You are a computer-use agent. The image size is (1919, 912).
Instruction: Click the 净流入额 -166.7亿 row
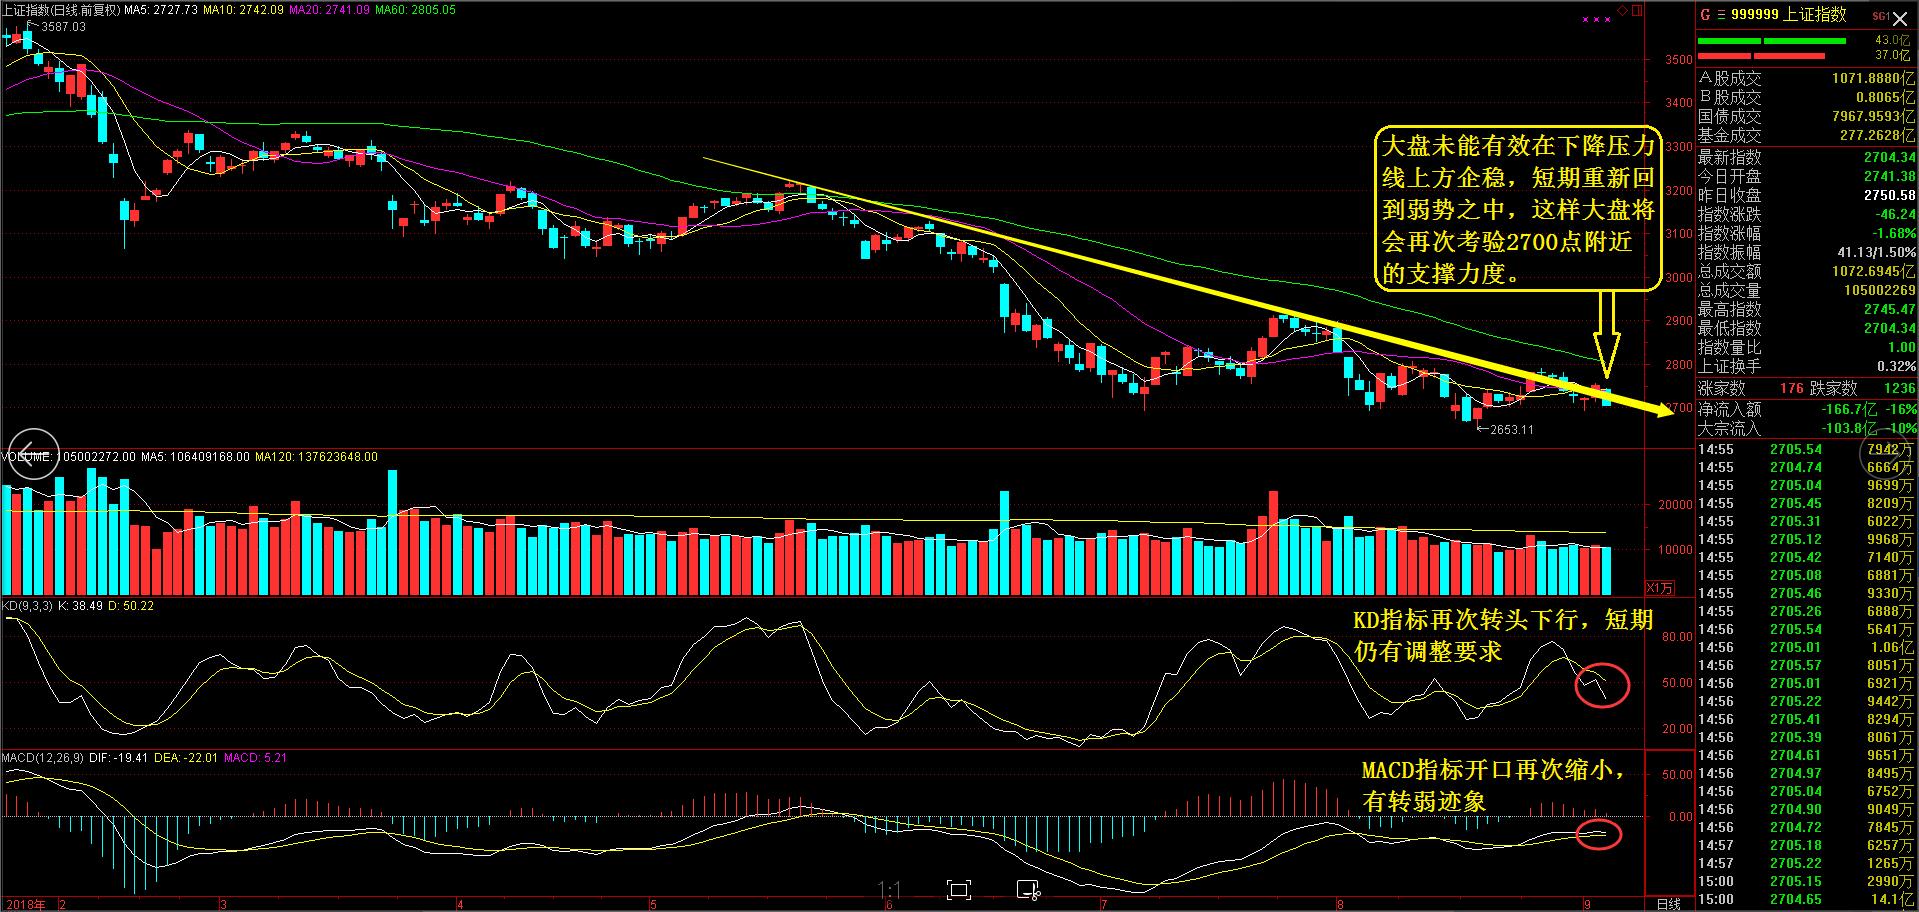[1807, 409]
